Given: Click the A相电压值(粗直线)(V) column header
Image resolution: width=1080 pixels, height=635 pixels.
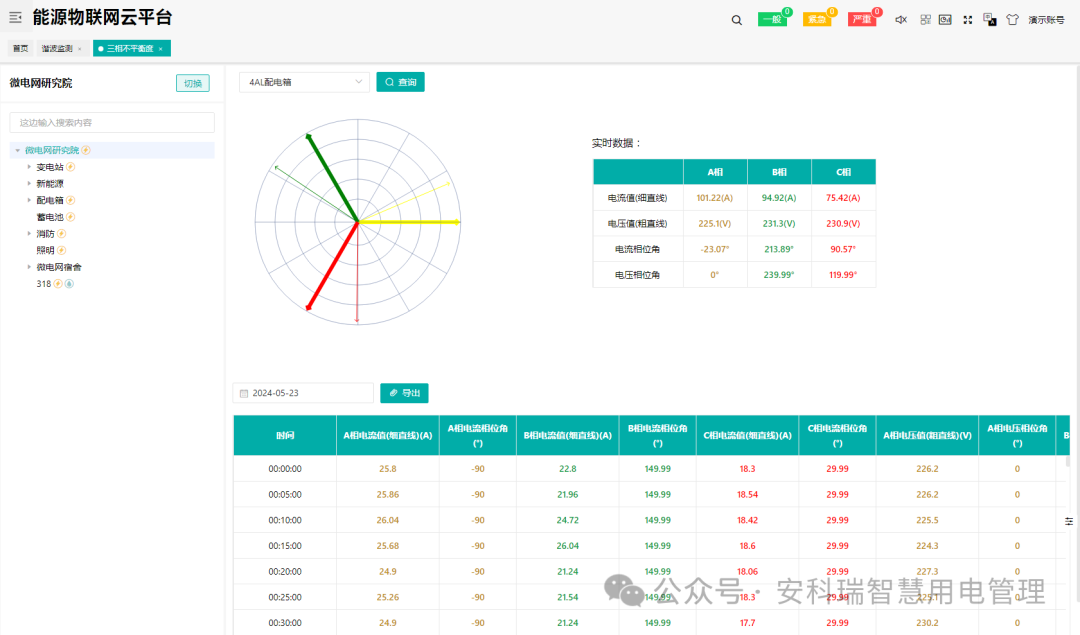Looking at the screenshot, I should [927, 435].
